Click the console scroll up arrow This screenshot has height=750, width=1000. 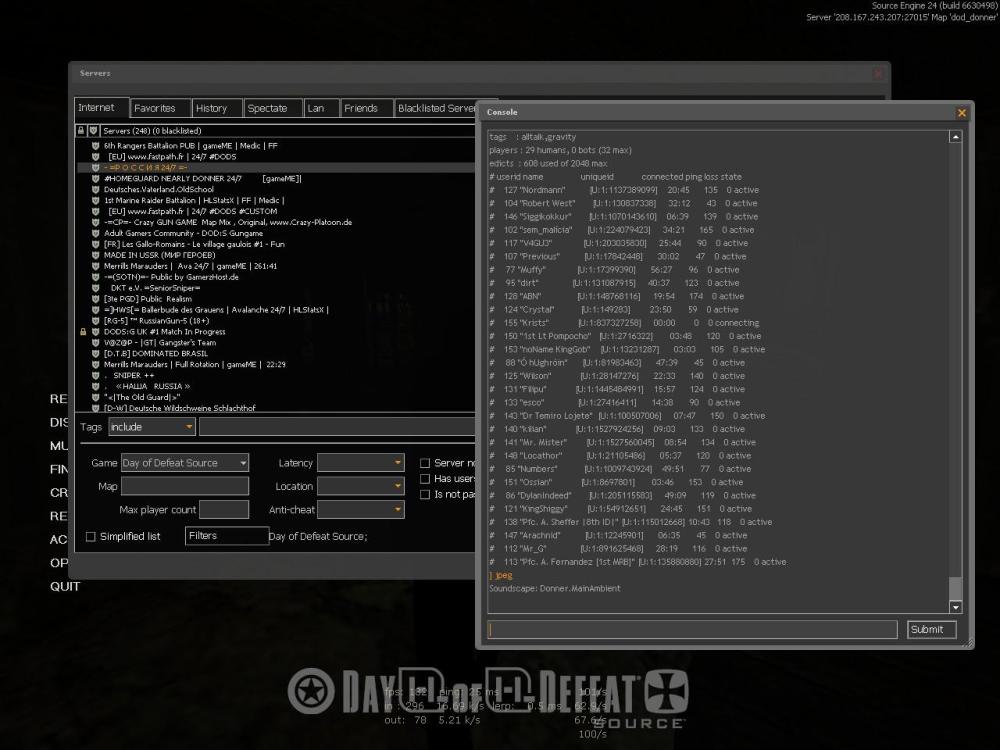955,136
